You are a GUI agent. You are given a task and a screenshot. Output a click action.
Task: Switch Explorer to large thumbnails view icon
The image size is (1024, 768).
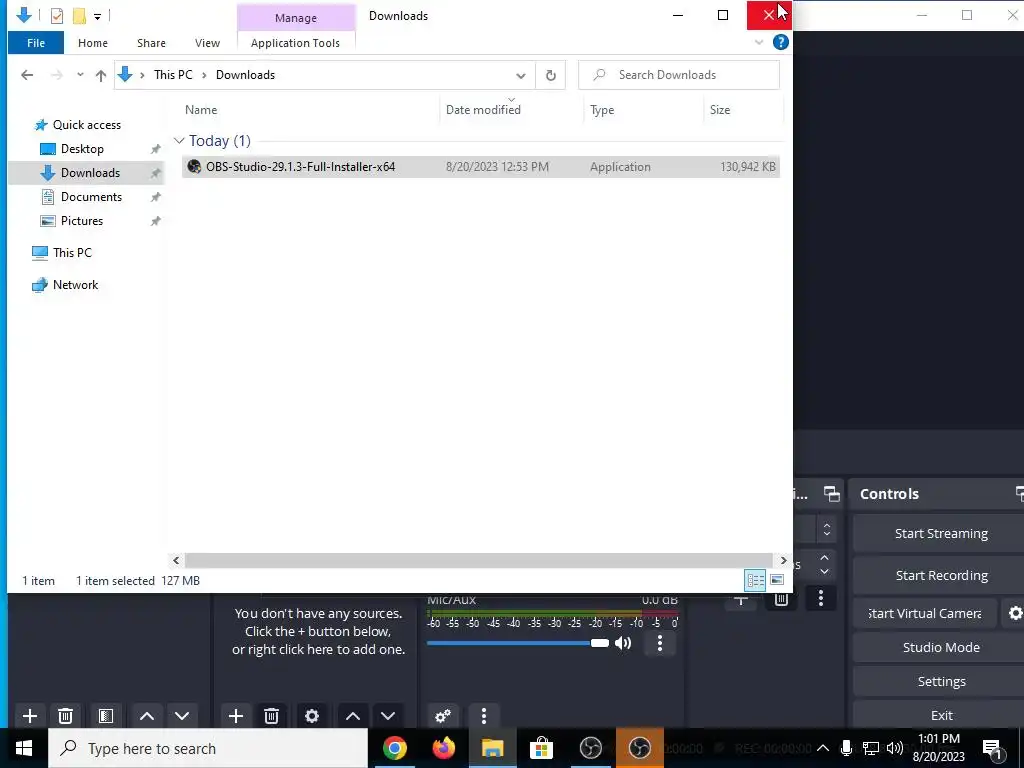point(777,580)
